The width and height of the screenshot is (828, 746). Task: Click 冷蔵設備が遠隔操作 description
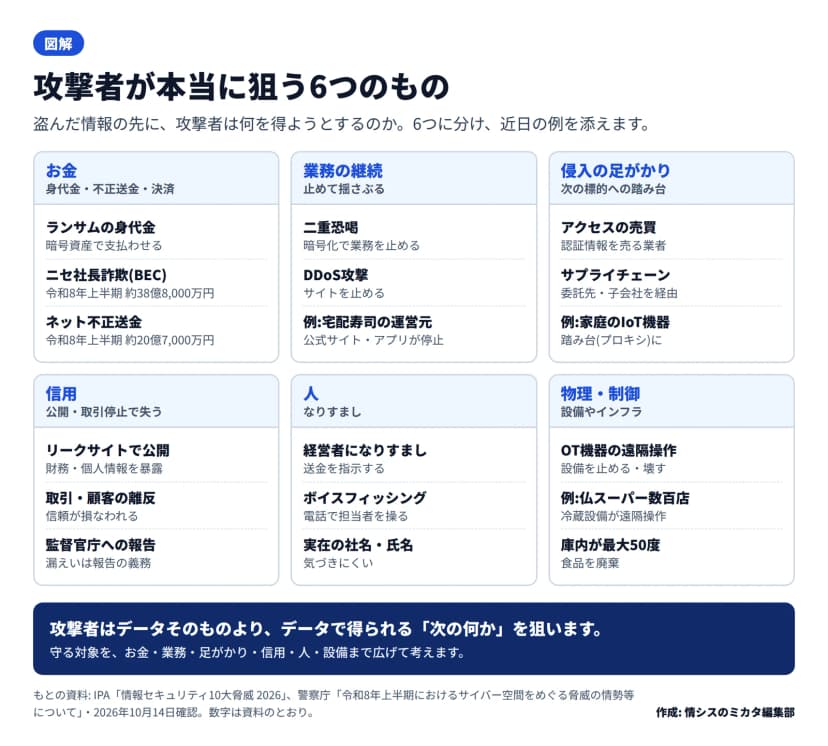click(613, 516)
